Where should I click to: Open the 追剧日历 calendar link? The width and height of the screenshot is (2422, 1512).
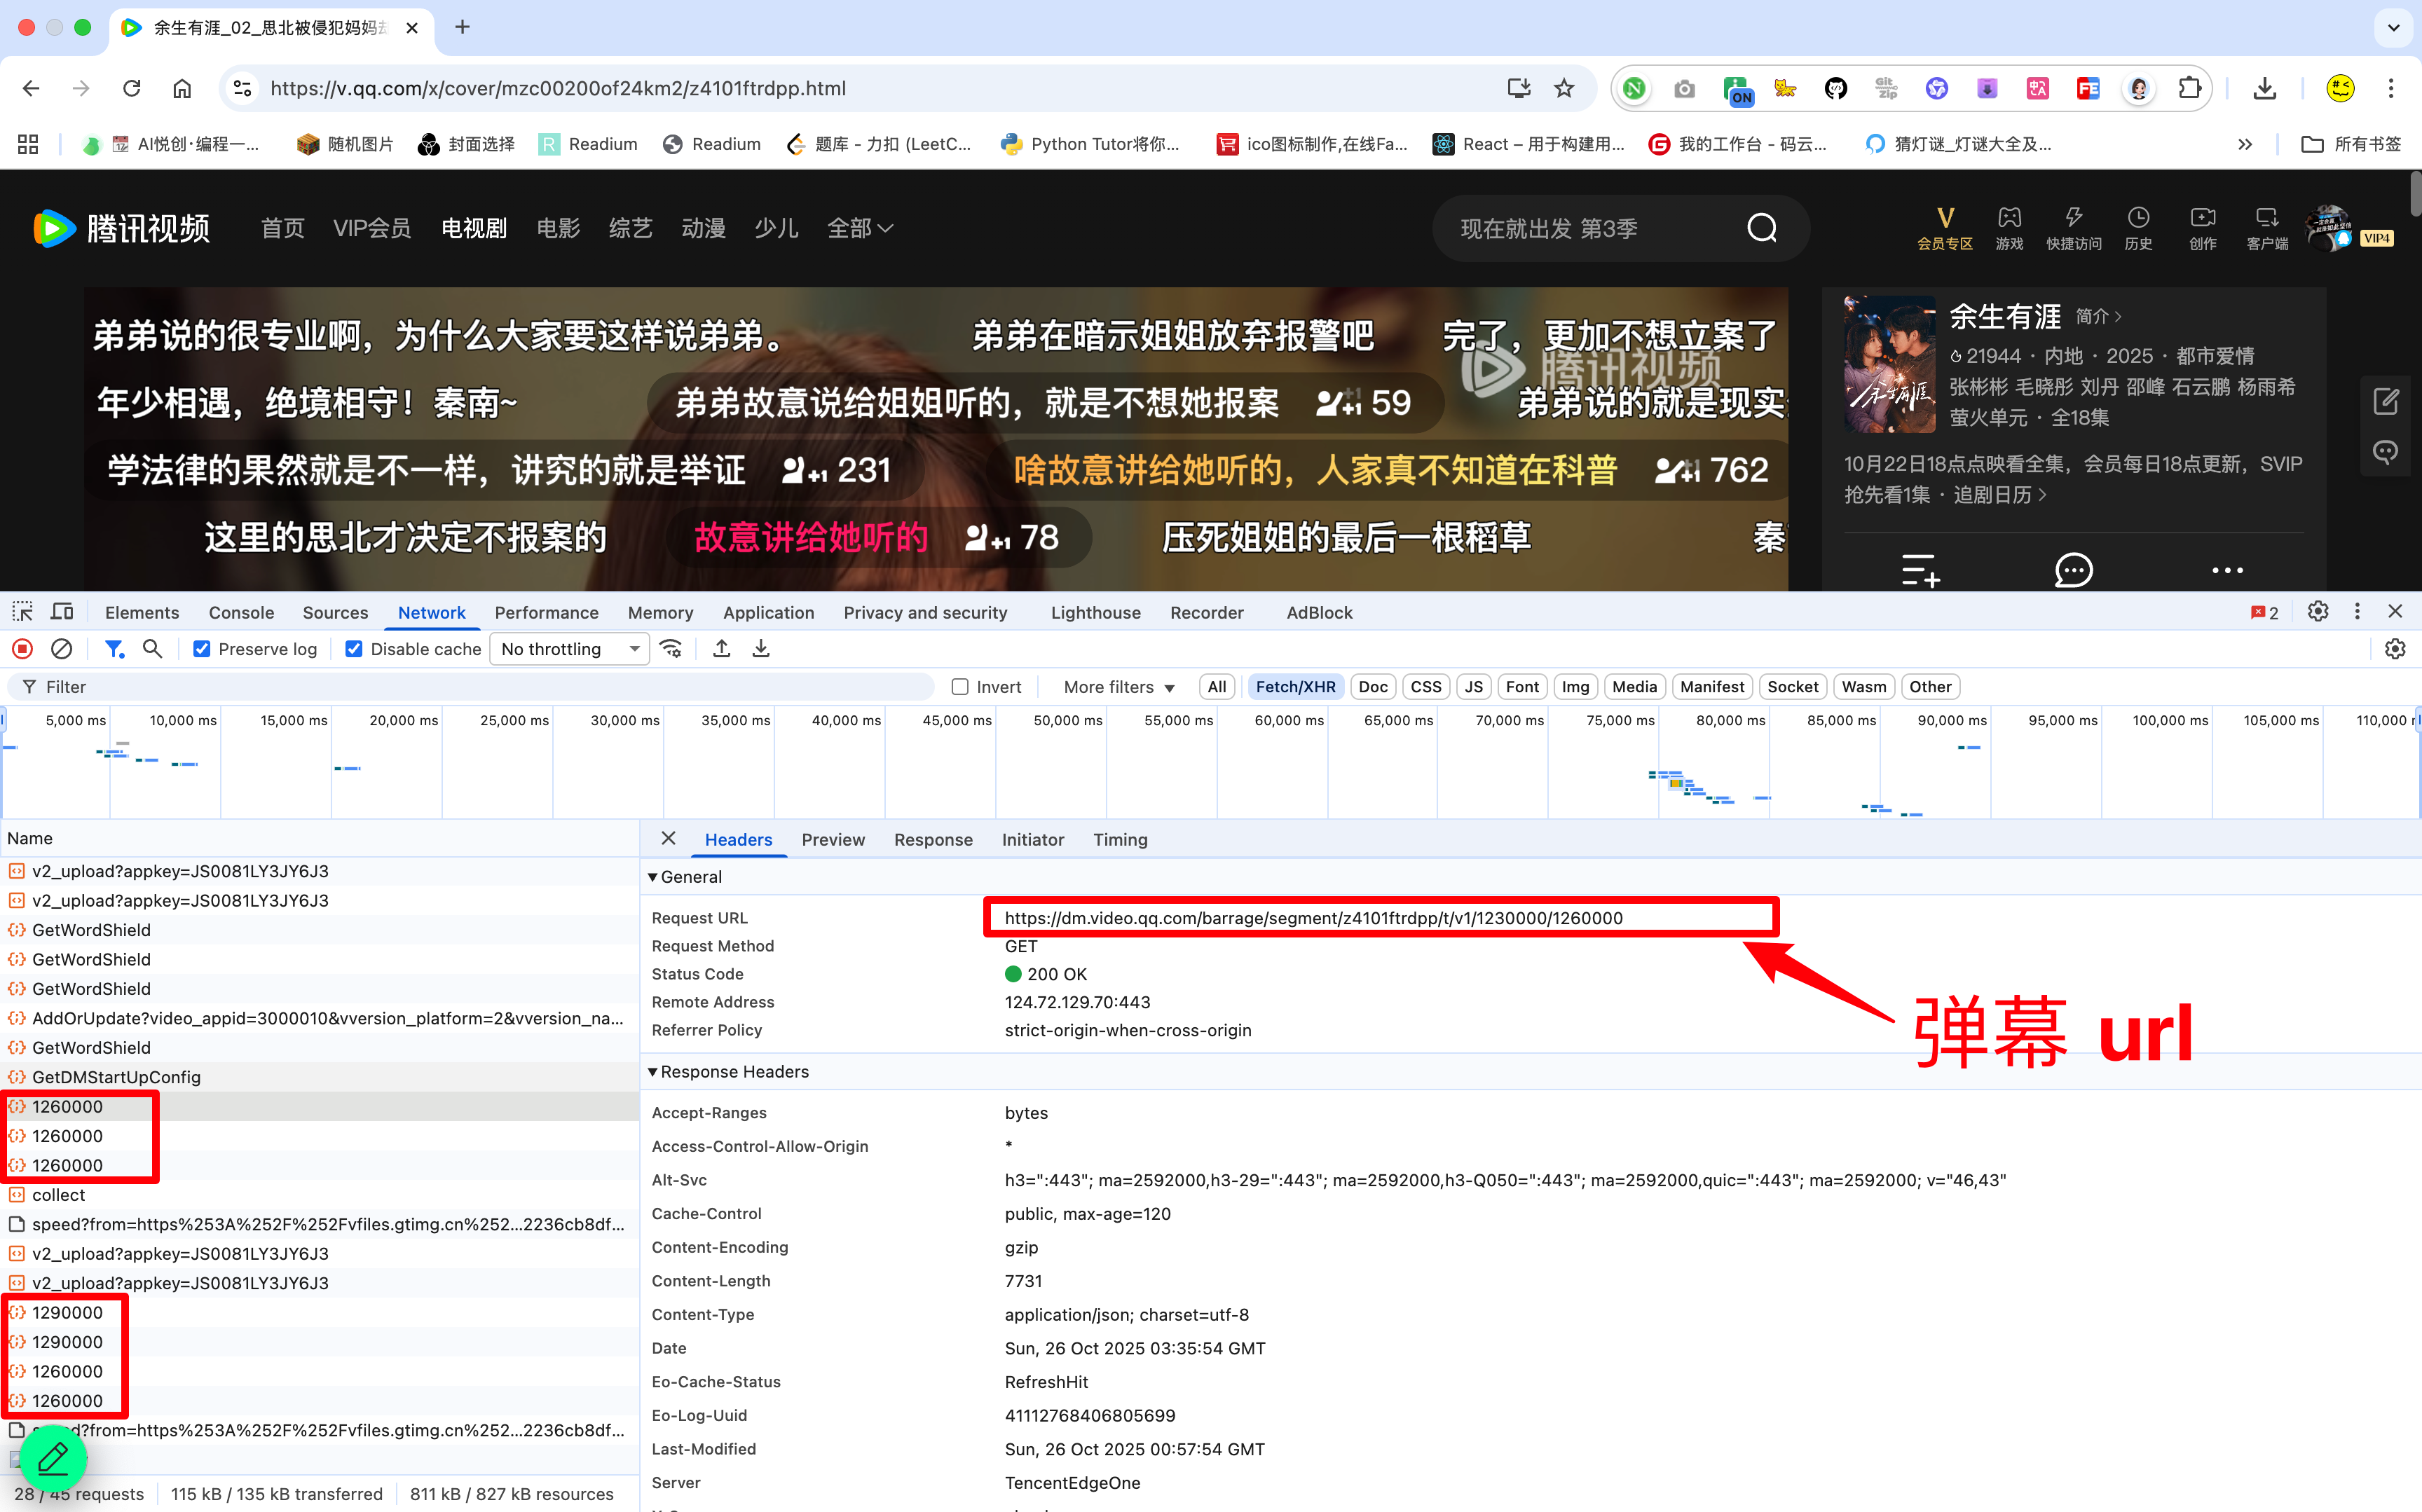coord(2000,495)
